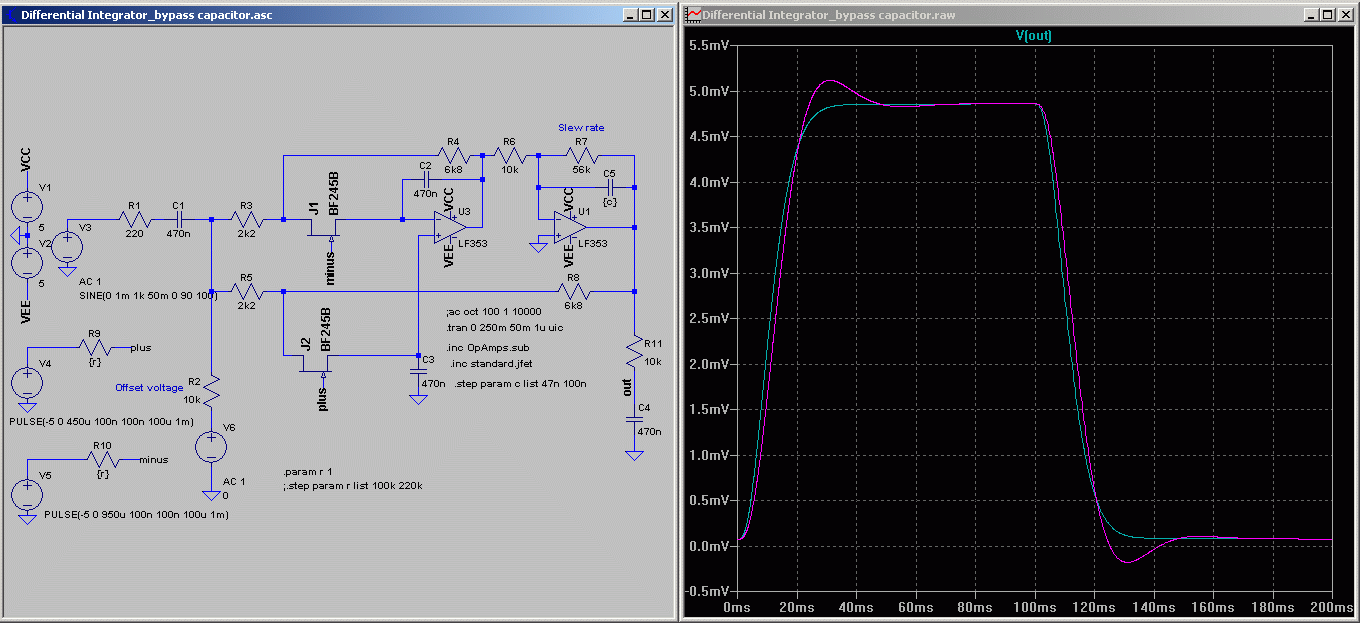Click the 'Slew rate' comment text
This screenshot has width=1360, height=623.
(x=581, y=128)
